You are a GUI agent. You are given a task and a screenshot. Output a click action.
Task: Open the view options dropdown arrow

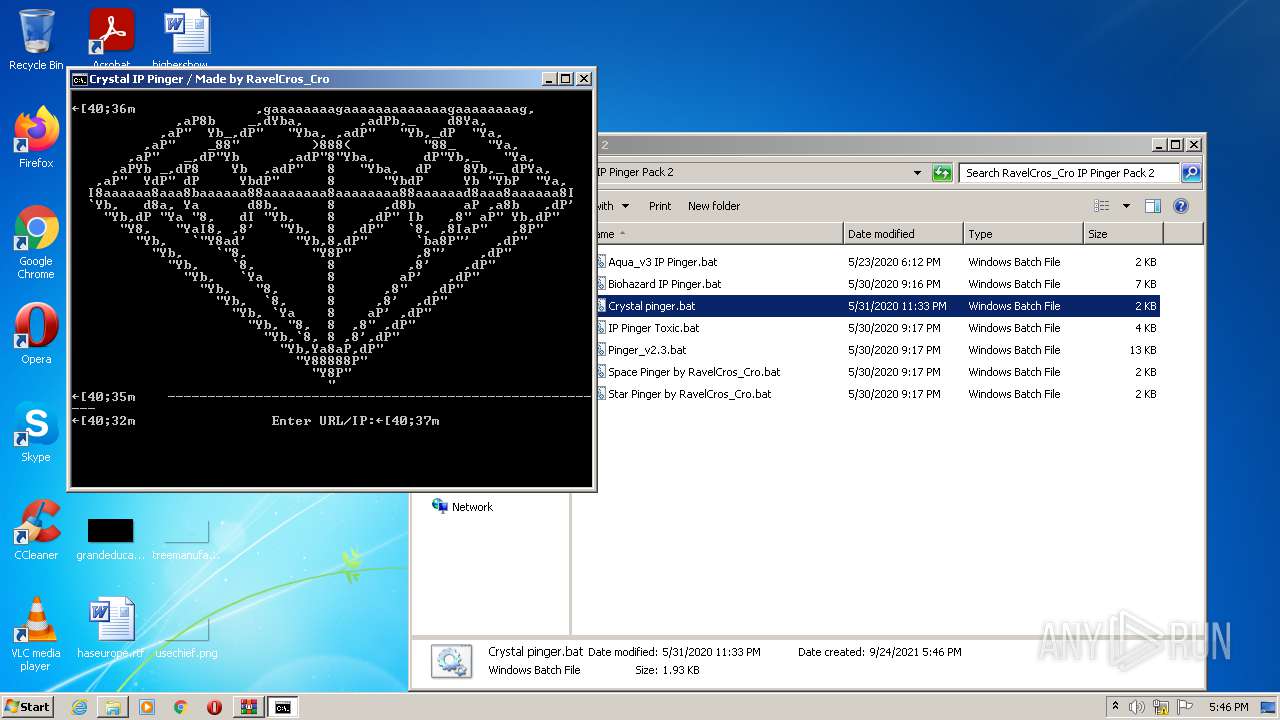(1125, 206)
